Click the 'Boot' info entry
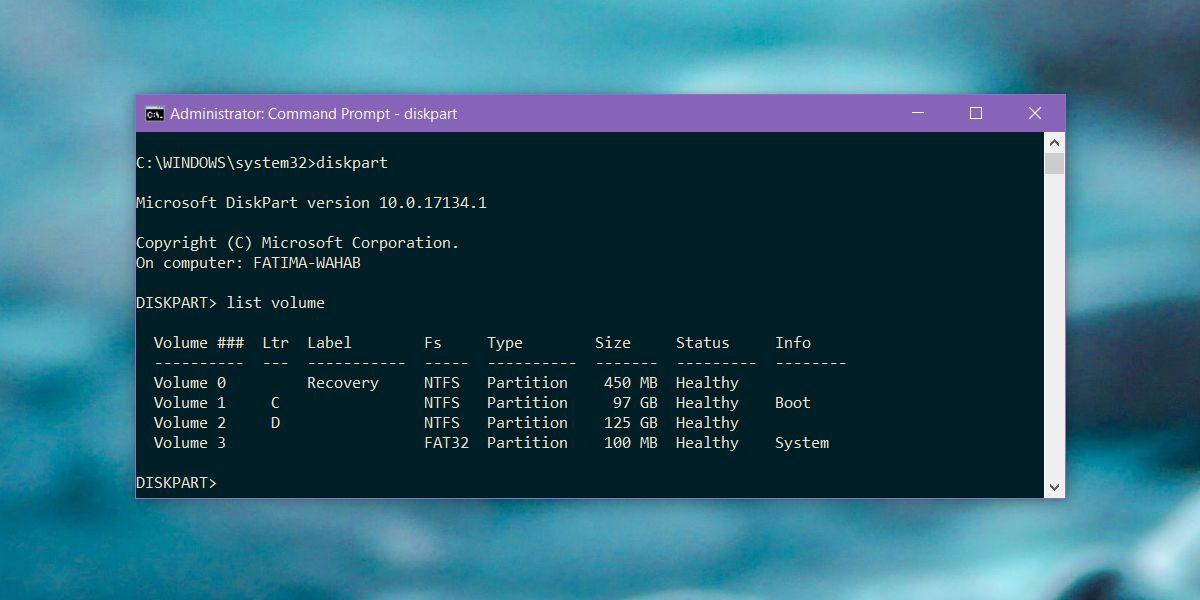This screenshot has width=1200, height=600. 793,403
